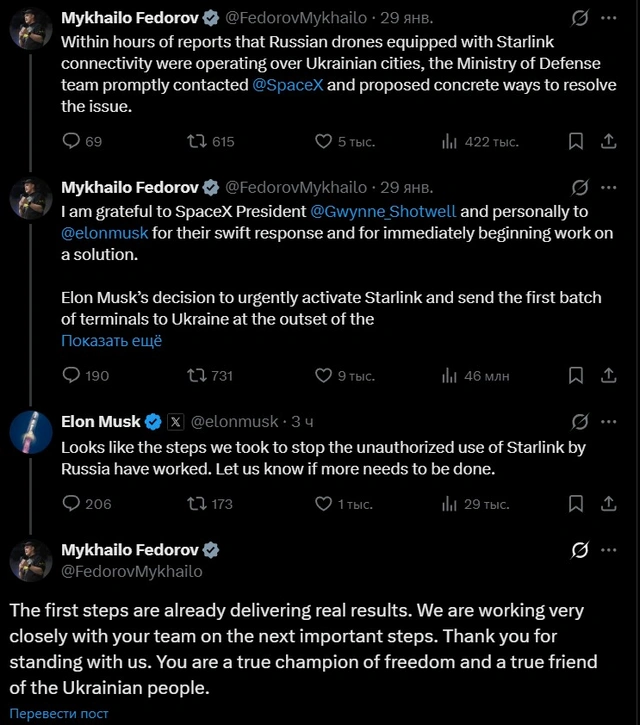Share the first Fedorov tweet

(x=608, y=142)
